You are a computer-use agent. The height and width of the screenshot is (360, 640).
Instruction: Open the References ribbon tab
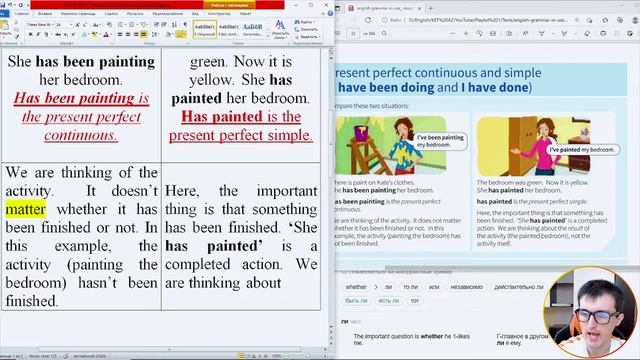pyautogui.click(x=111, y=13)
